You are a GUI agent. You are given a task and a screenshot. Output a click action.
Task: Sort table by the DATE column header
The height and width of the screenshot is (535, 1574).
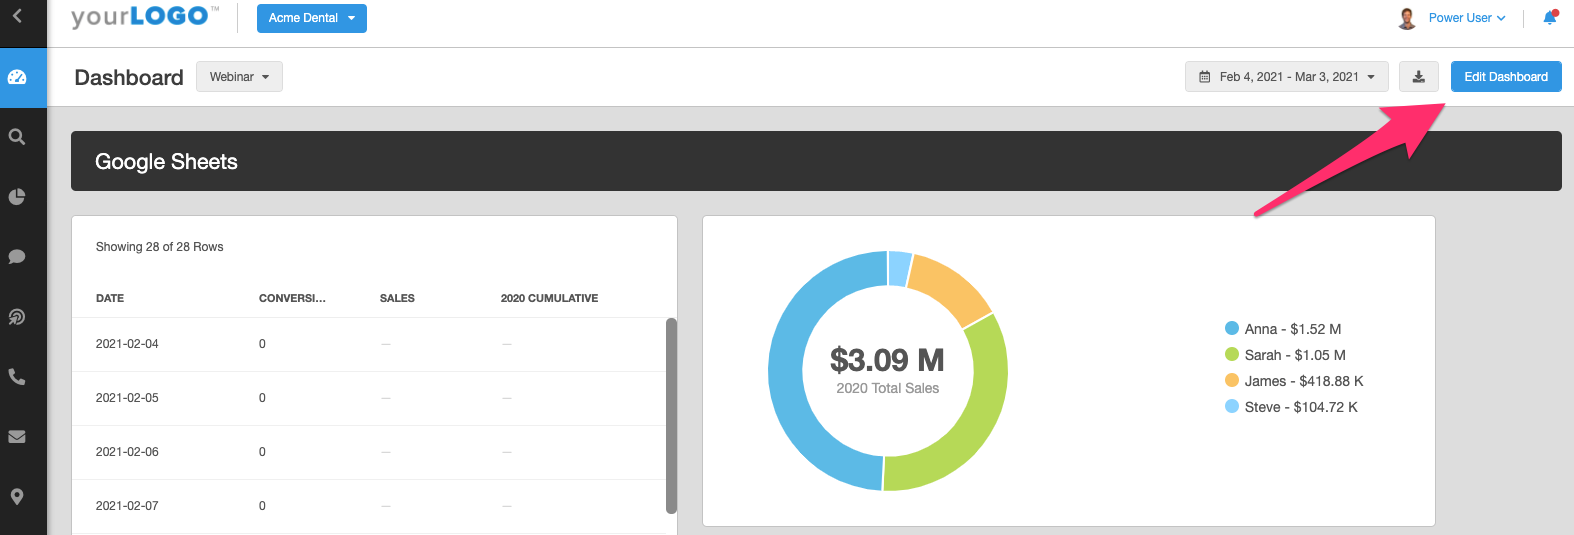(x=110, y=298)
